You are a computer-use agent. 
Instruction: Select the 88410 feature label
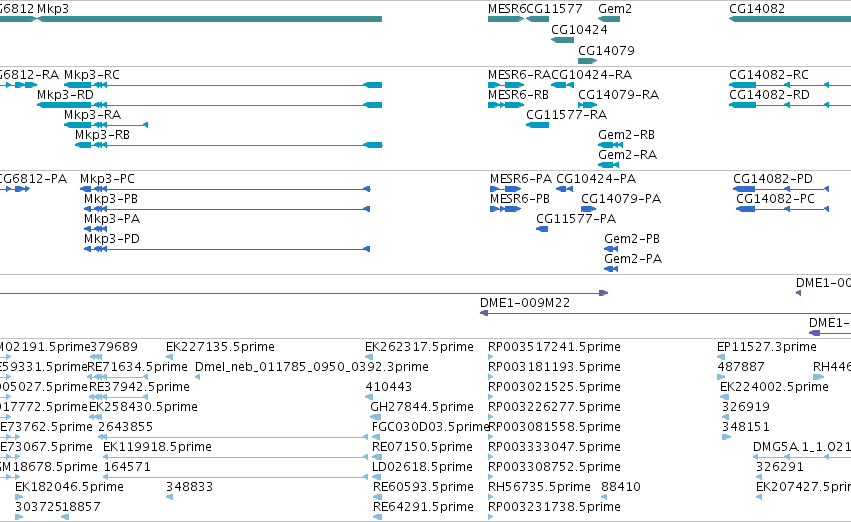621,488
